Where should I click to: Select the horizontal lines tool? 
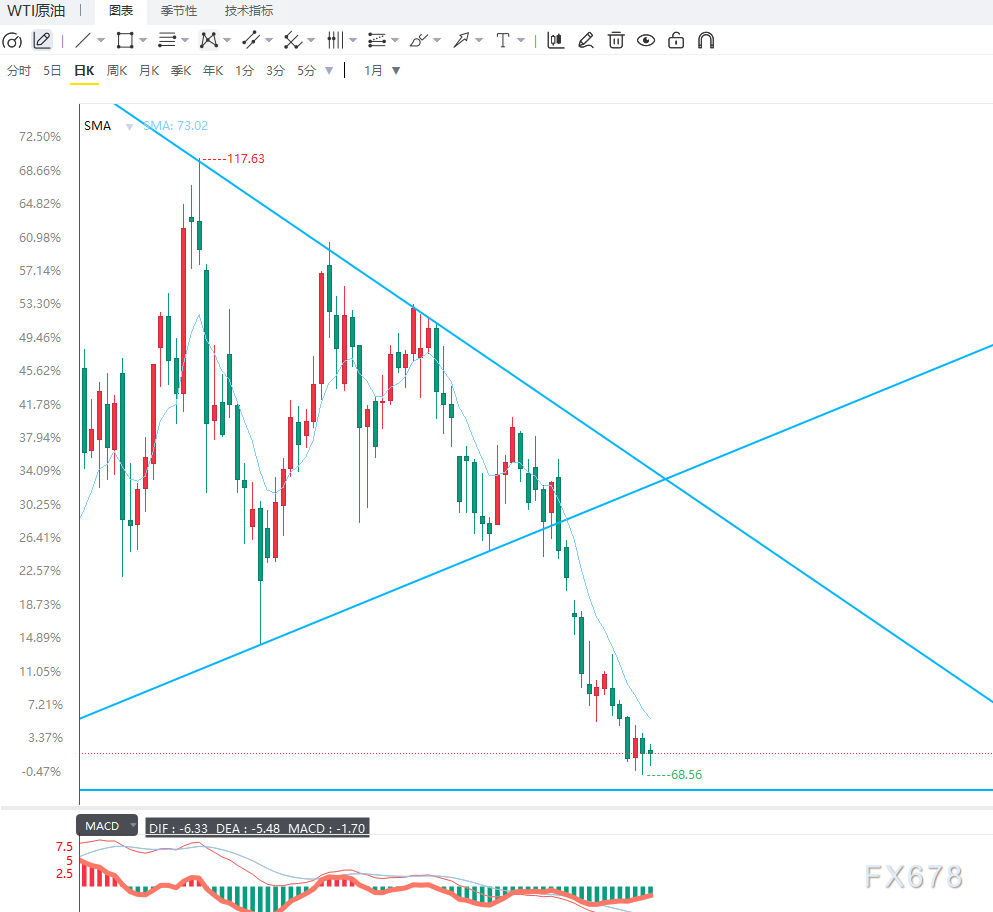(167, 41)
